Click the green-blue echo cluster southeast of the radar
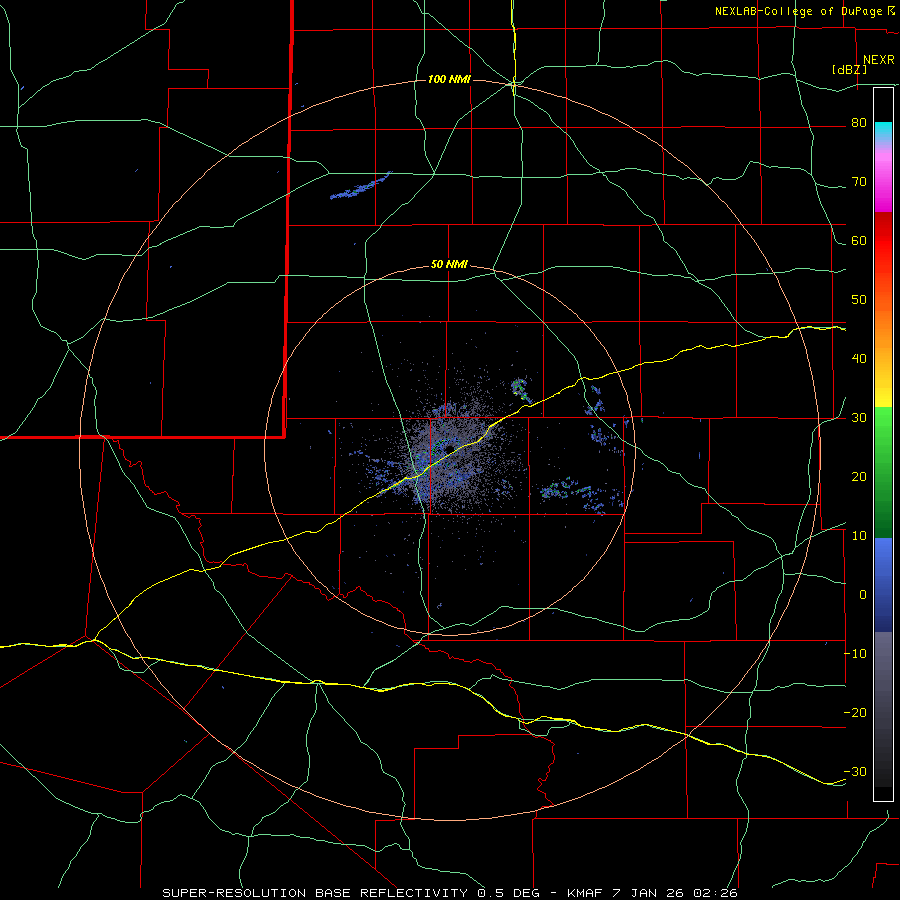The height and width of the screenshot is (900, 900). click(581, 494)
